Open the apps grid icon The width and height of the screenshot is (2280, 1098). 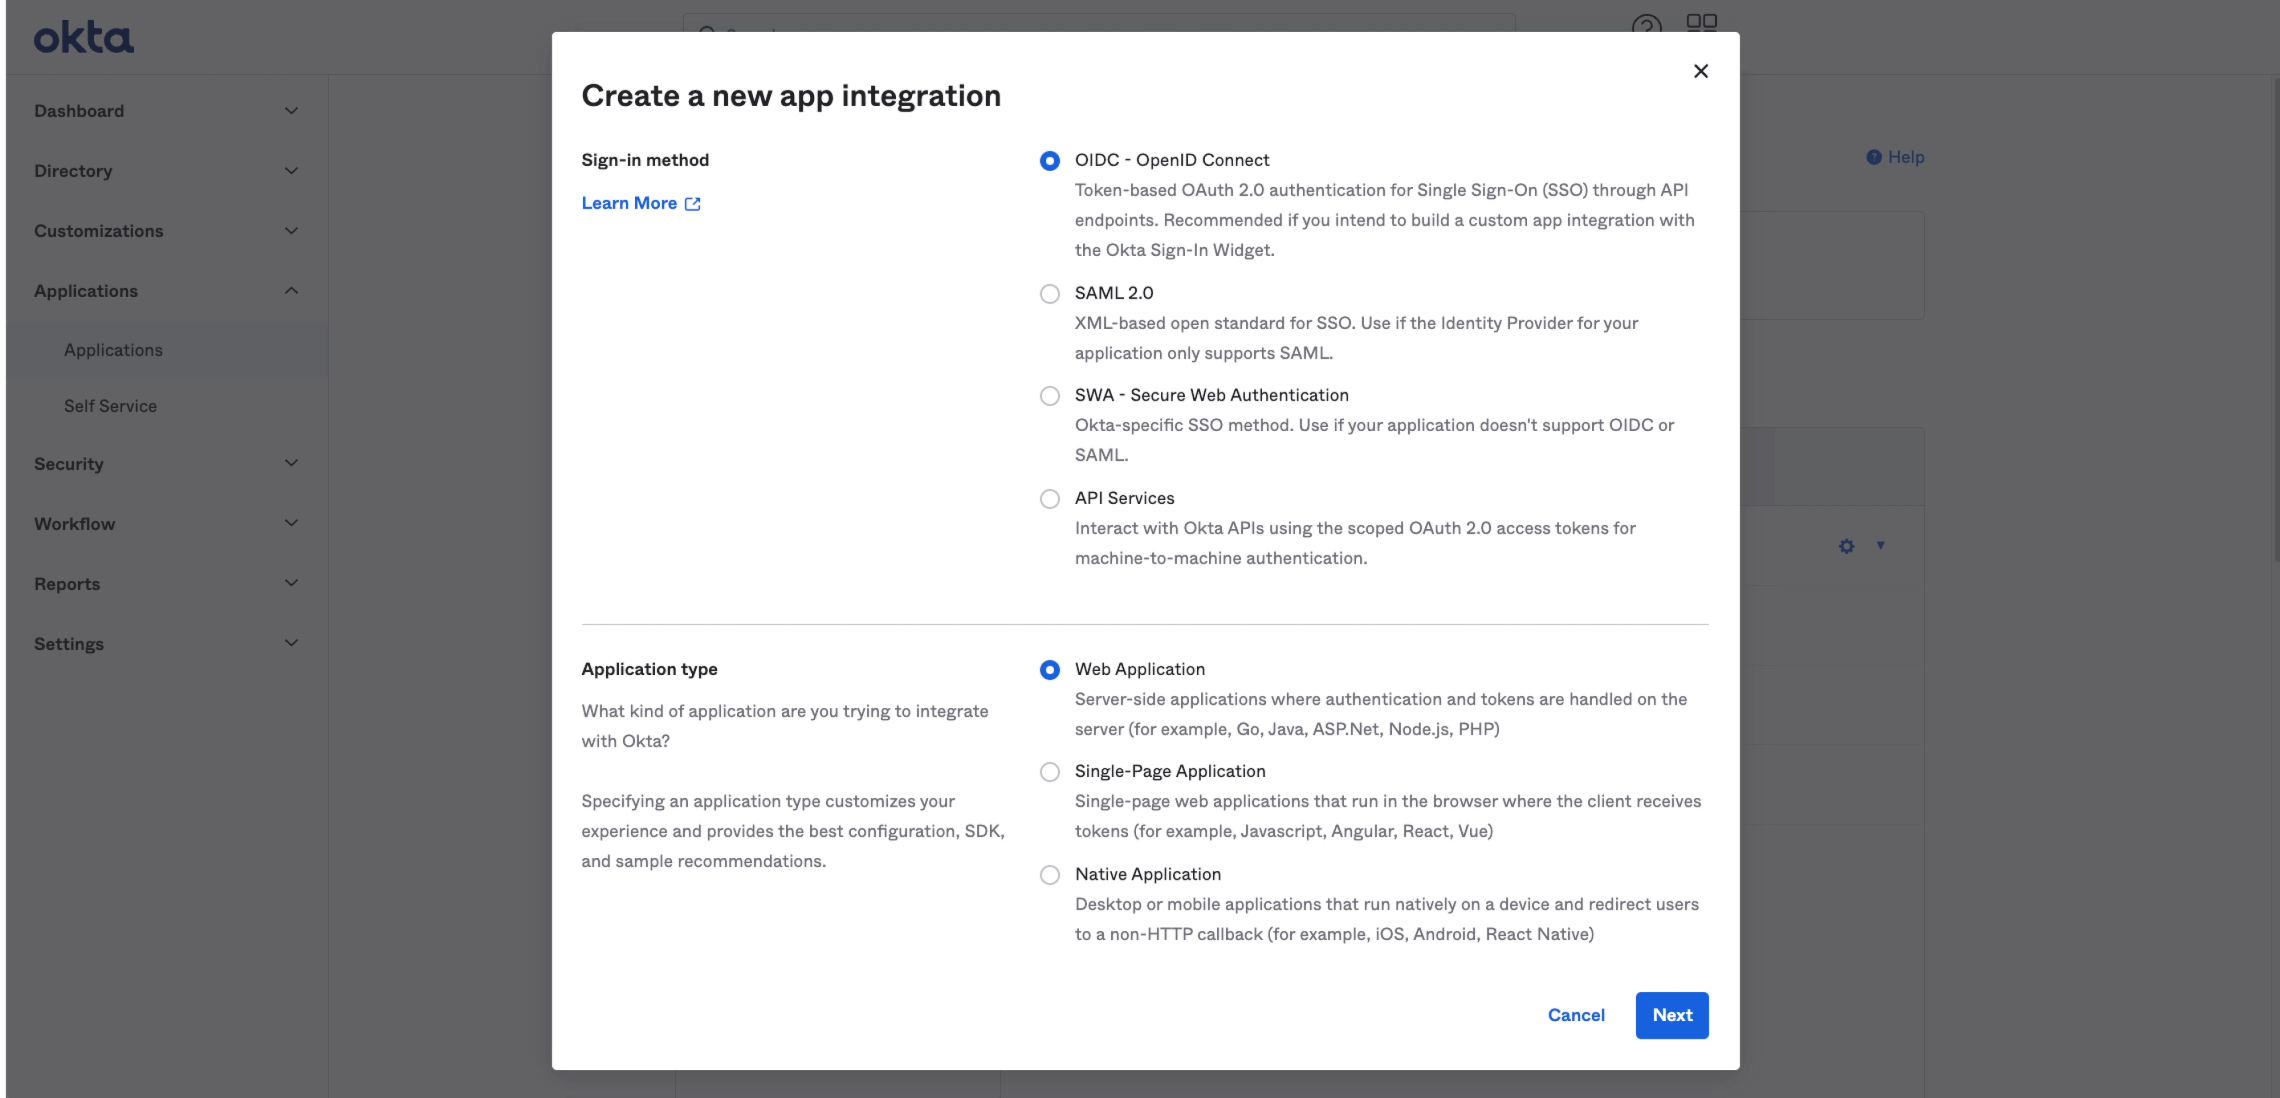(1701, 24)
